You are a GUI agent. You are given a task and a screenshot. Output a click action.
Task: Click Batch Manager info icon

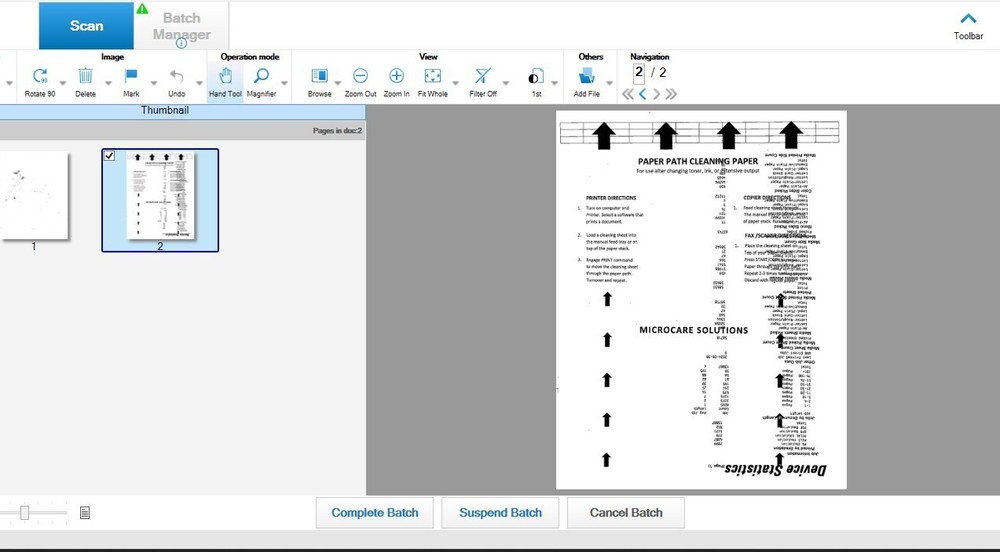pos(181,43)
